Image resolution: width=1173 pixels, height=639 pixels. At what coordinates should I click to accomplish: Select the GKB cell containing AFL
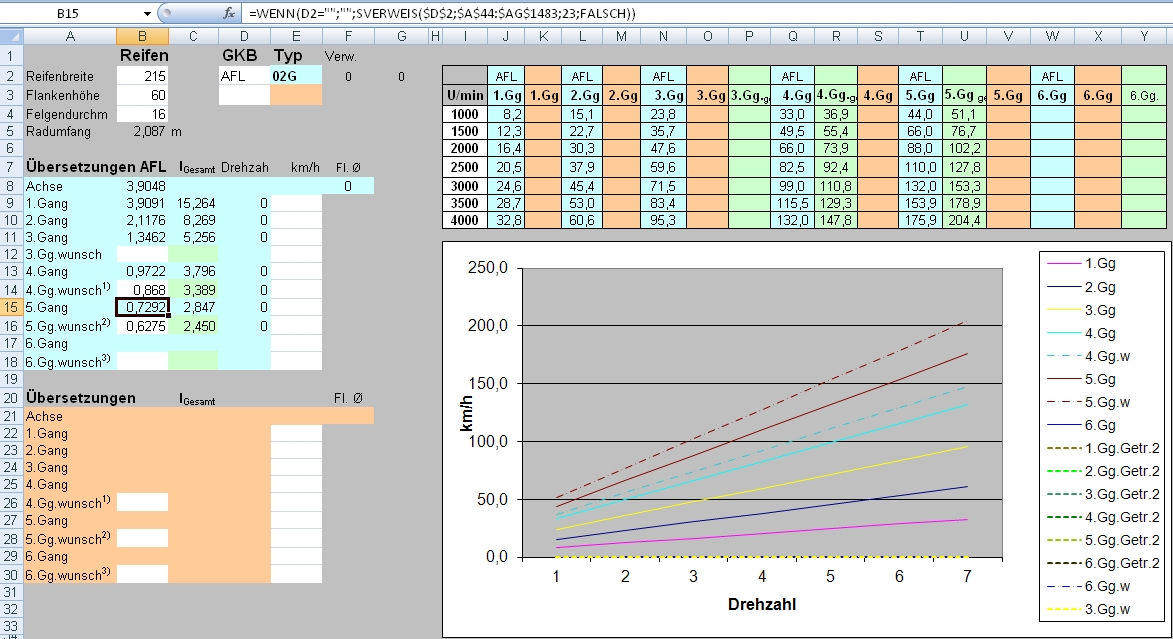pyautogui.click(x=243, y=76)
